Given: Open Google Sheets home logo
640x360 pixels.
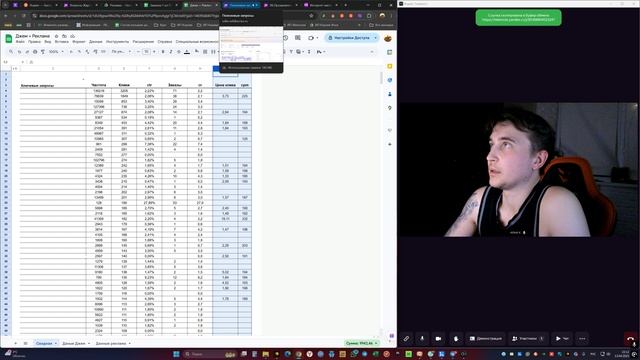Looking at the screenshot, I should pos(9,38).
